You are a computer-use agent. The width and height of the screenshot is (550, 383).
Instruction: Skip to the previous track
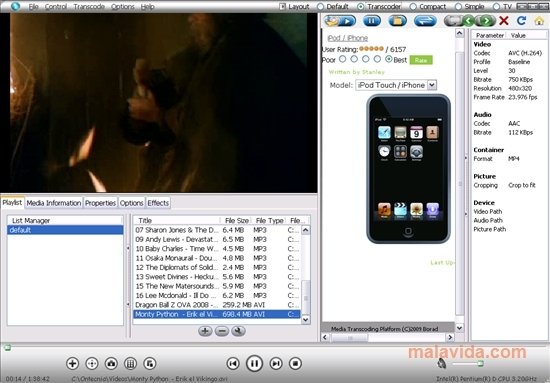[233, 363]
